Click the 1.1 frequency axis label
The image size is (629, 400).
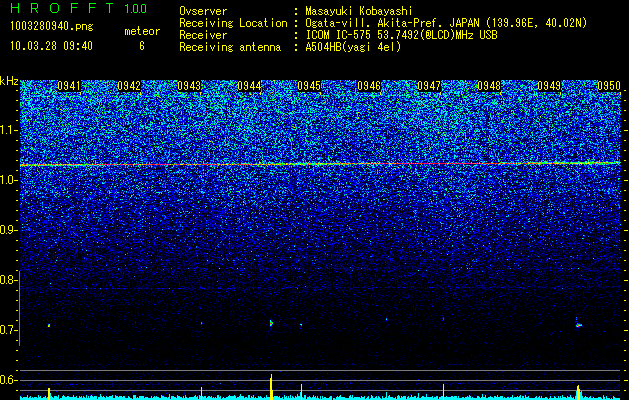(x=8, y=130)
